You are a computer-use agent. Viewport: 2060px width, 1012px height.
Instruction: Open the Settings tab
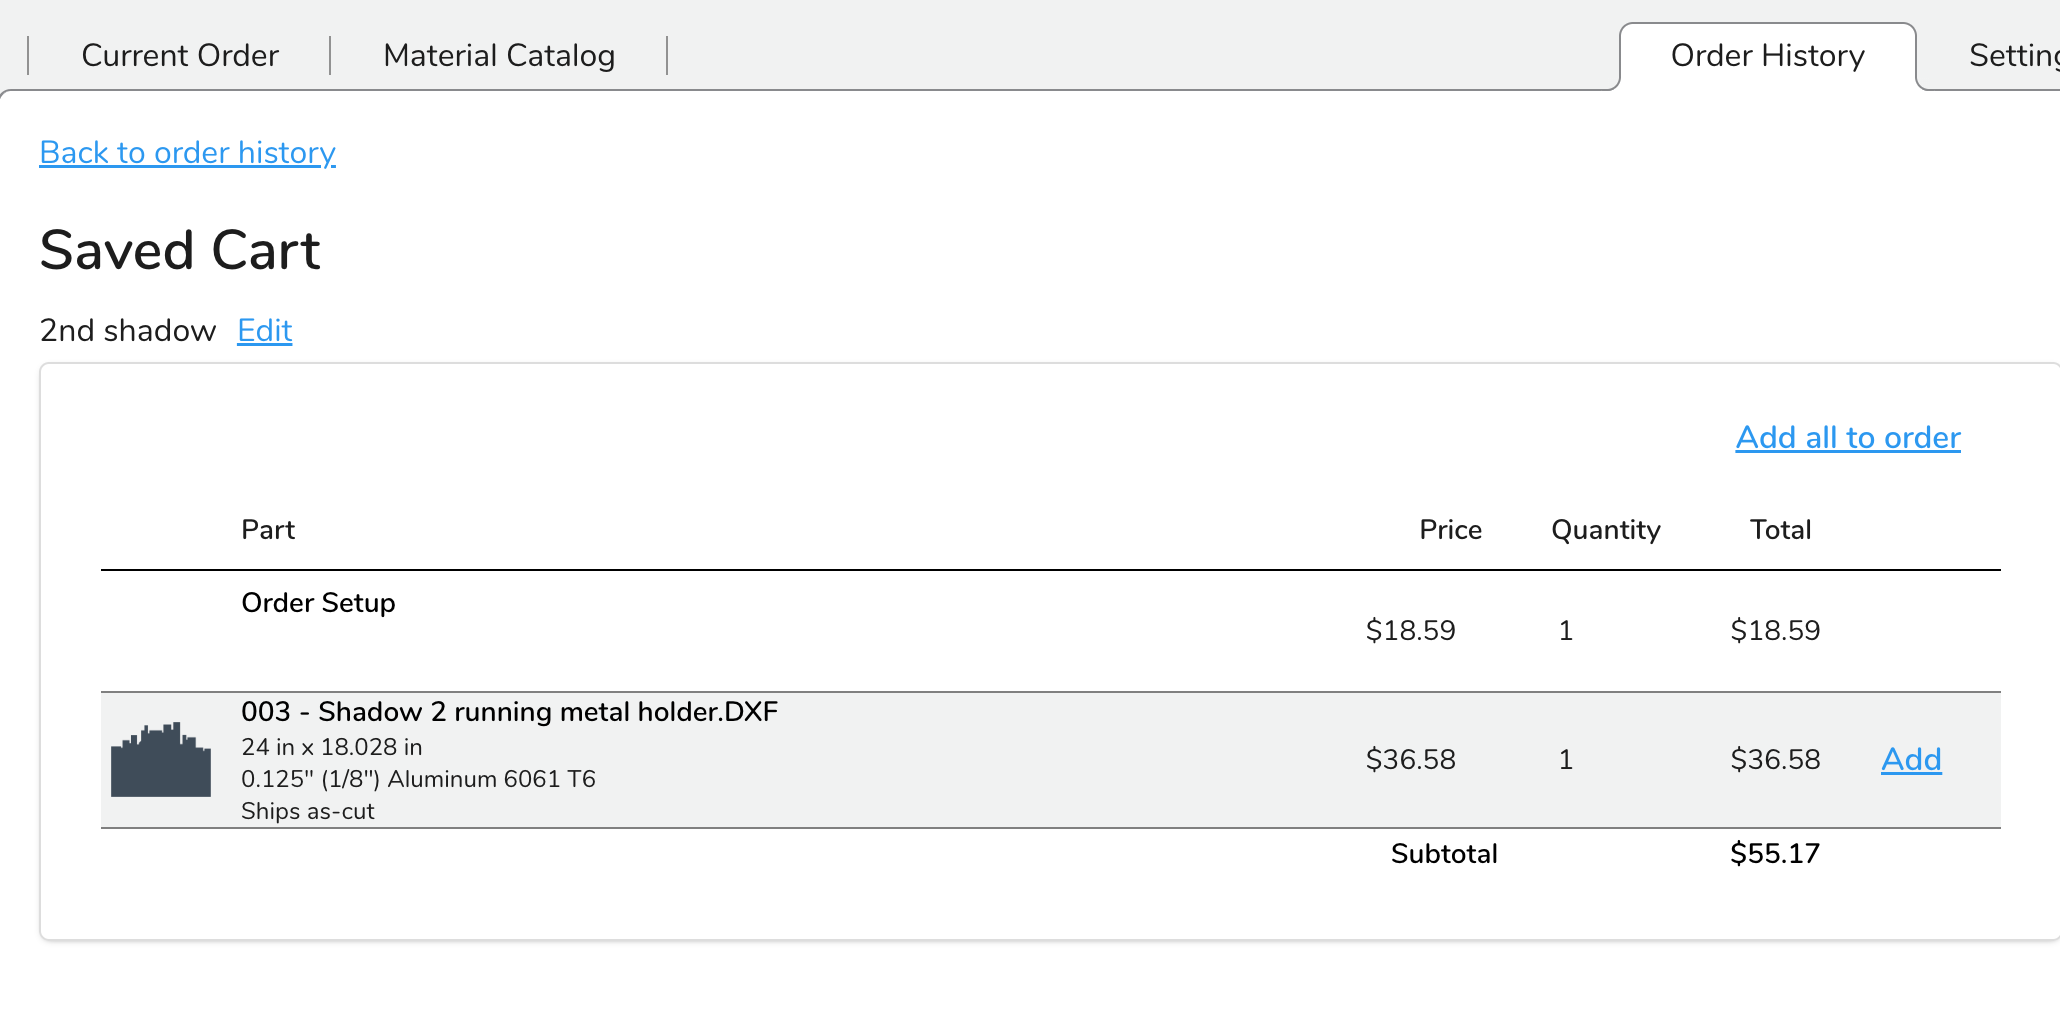[2013, 56]
